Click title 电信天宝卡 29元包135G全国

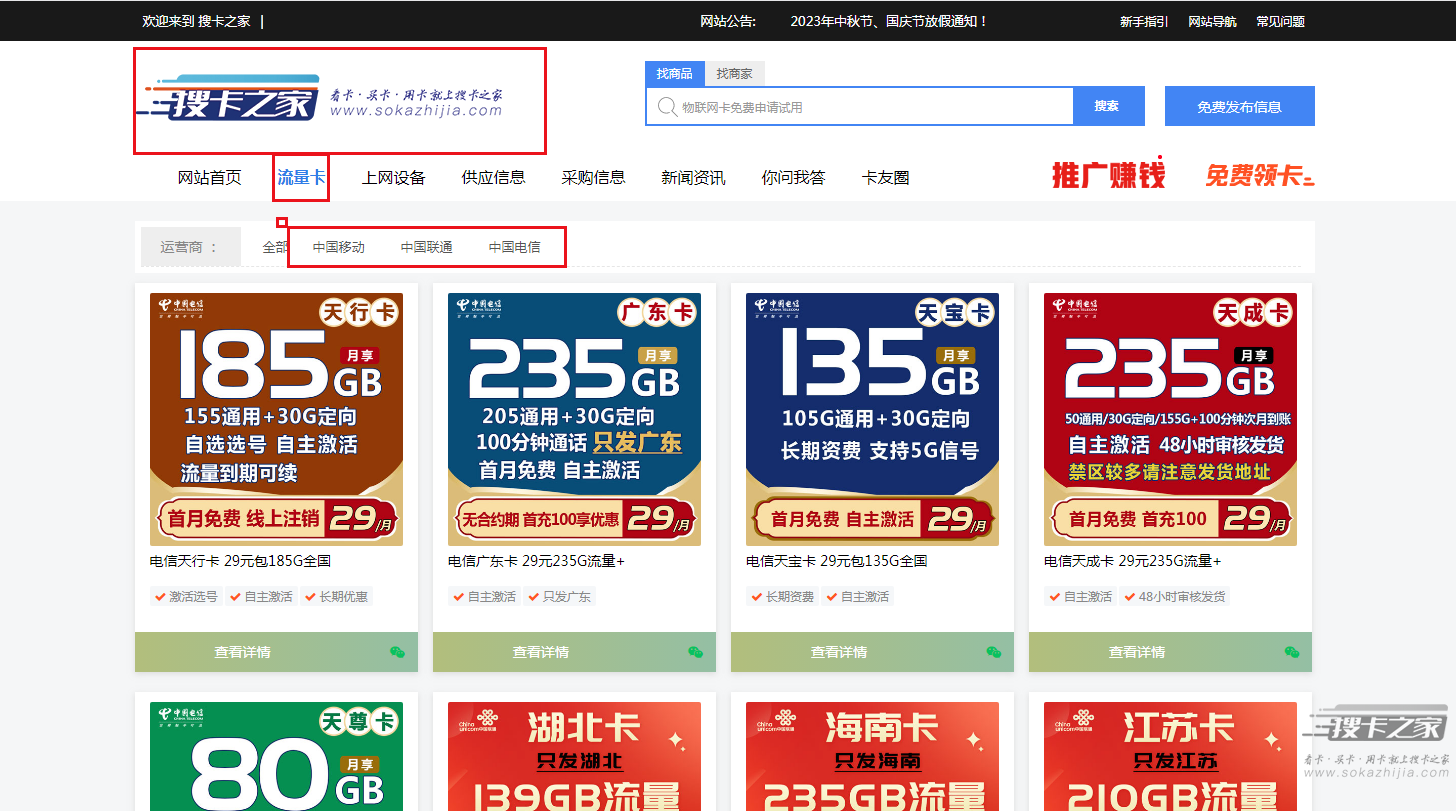coord(836,562)
